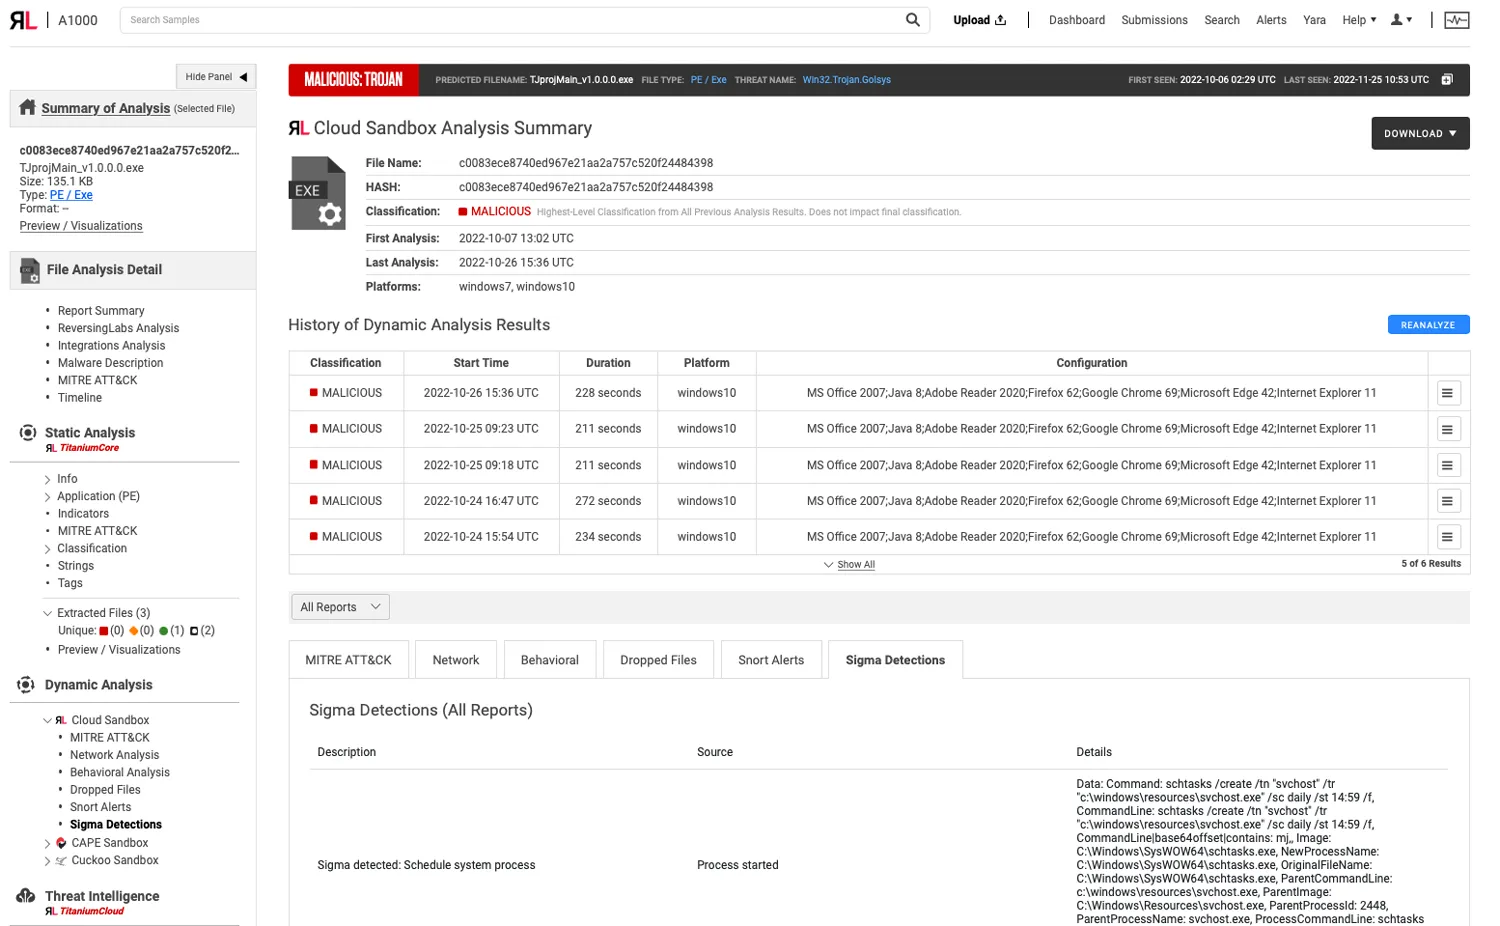Click the File Analysis Detail document icon
Screen dimensions: 1500x926
pos(29,270)
